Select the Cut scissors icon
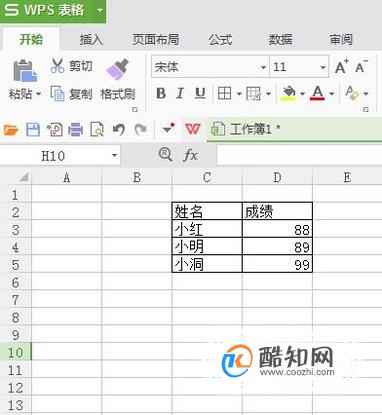The image size is (382, 415). [x=57, y=65]
